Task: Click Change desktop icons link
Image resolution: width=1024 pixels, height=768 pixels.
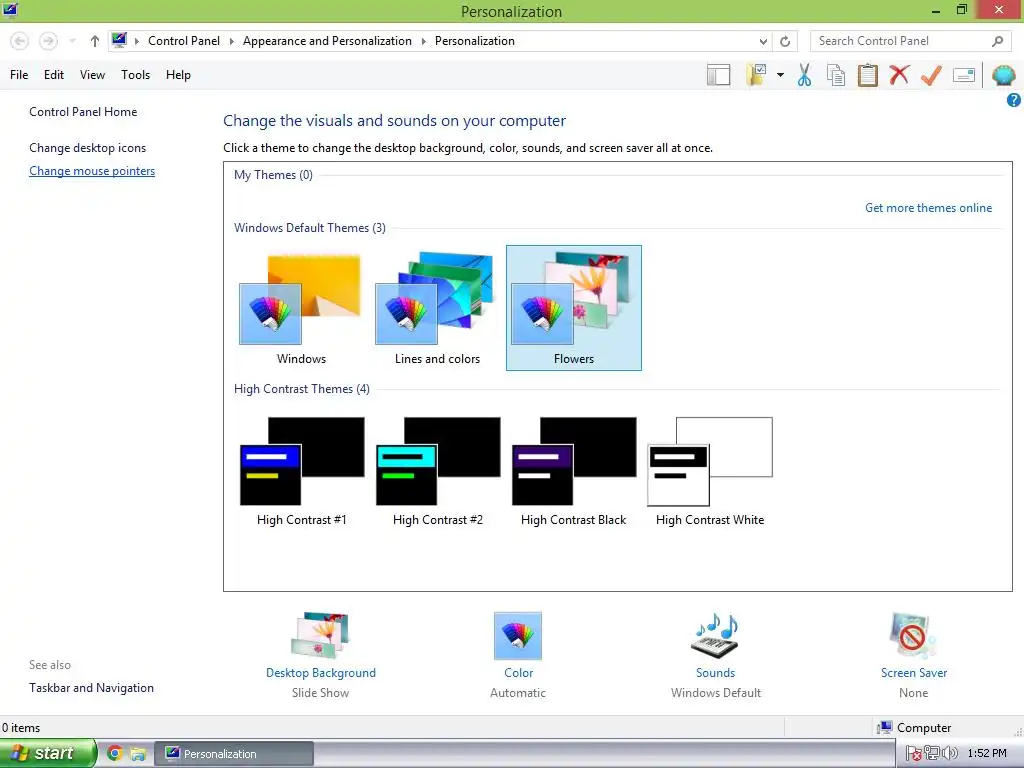Action: click(88, 148)
